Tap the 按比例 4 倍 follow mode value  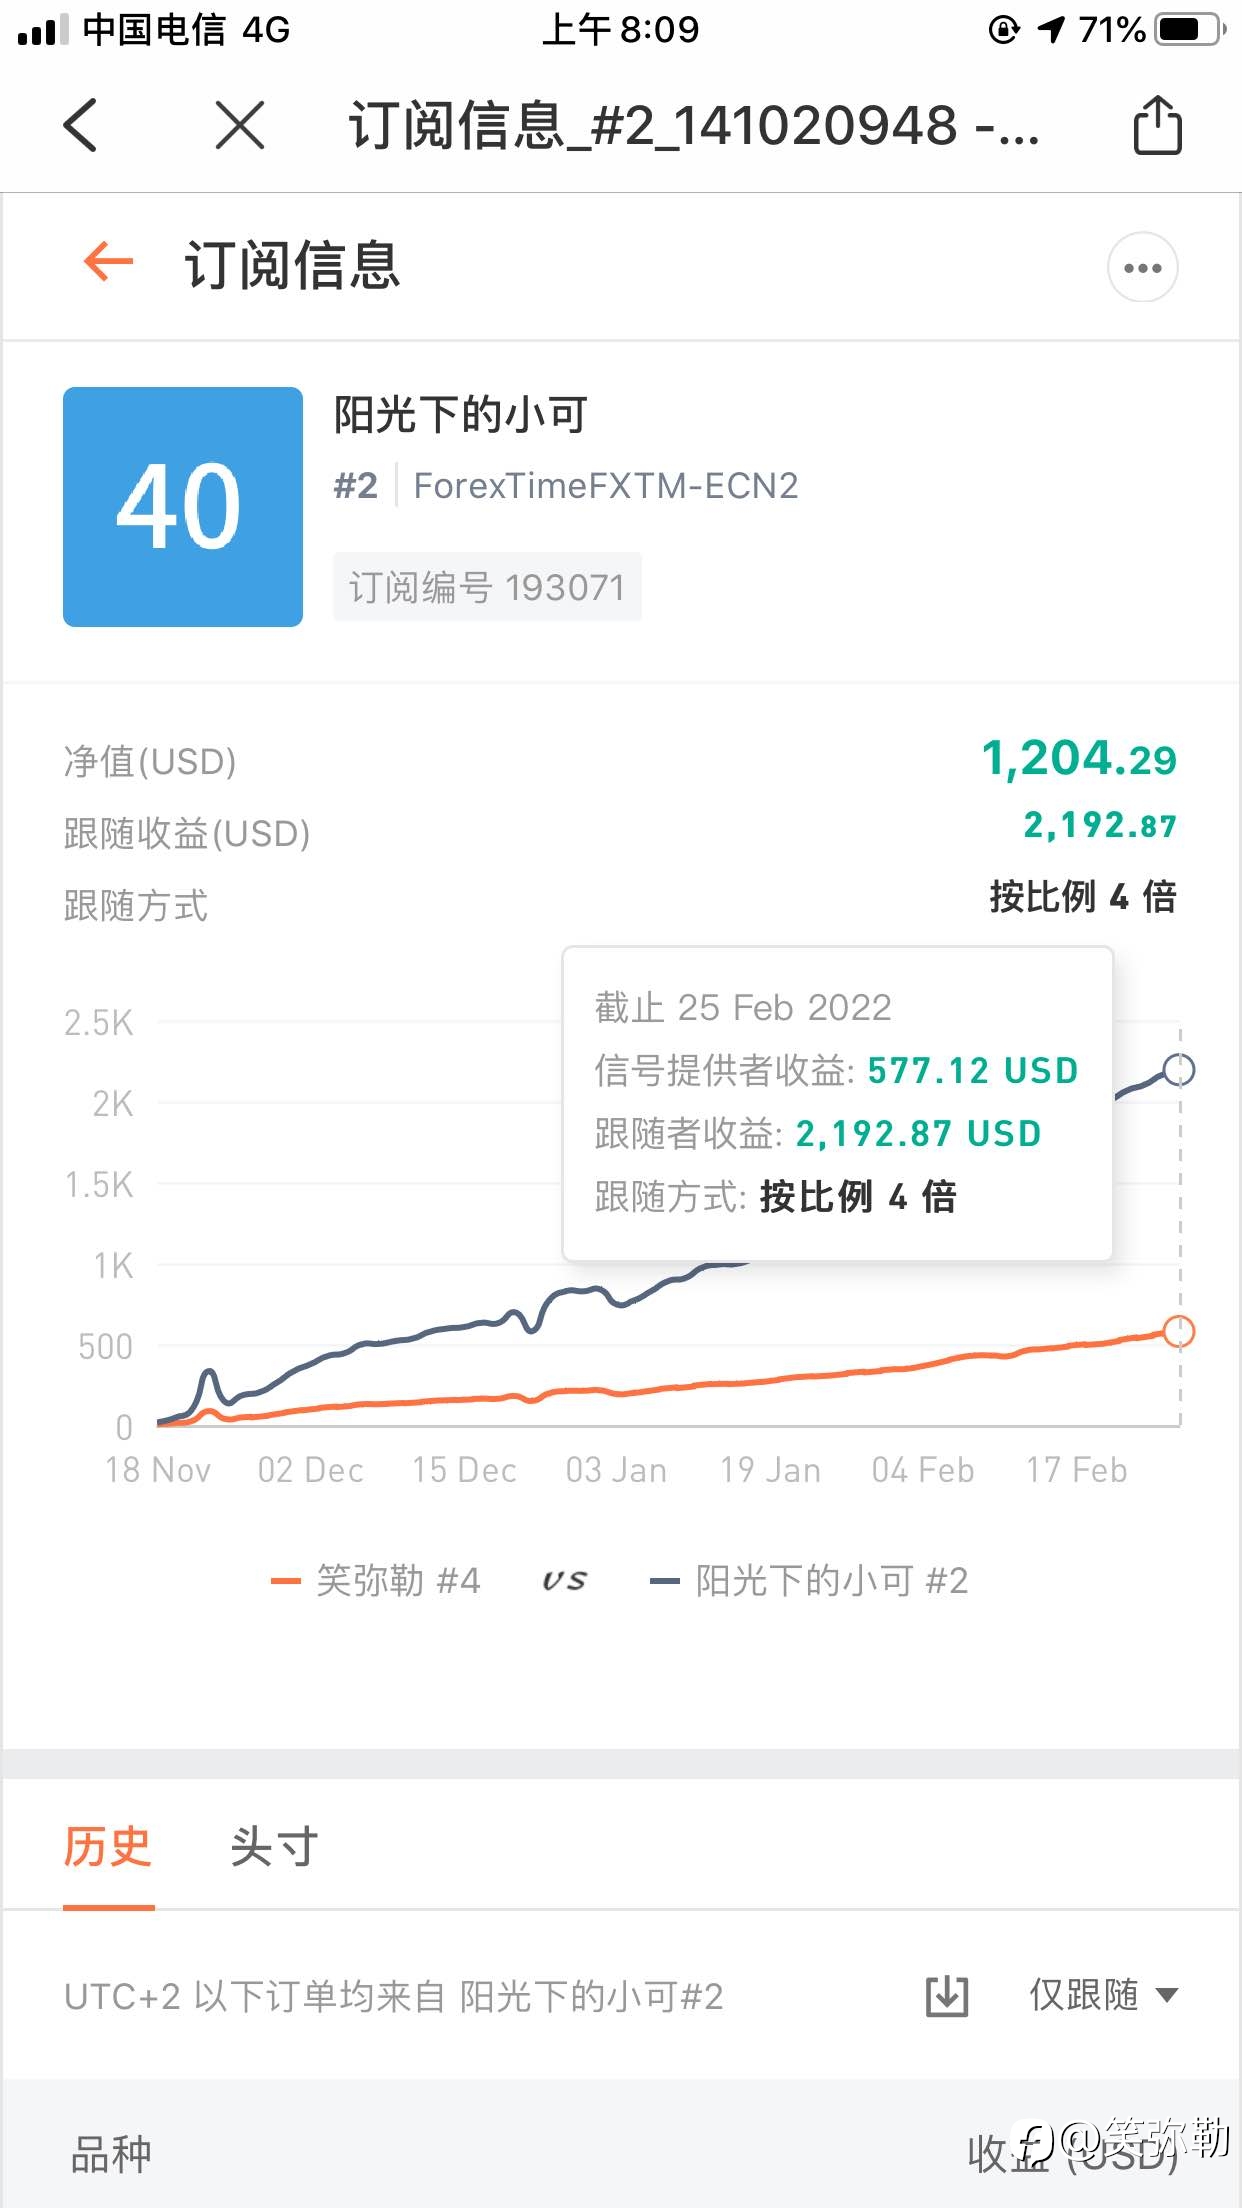[x=1083, y=897]
